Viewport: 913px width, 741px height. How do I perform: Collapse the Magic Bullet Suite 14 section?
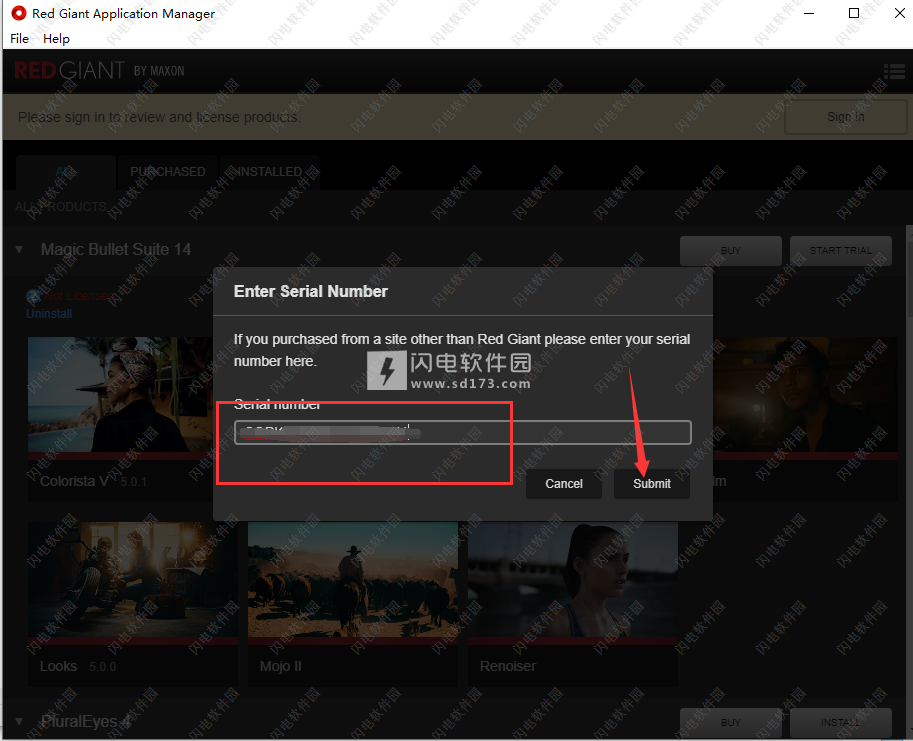19,250
